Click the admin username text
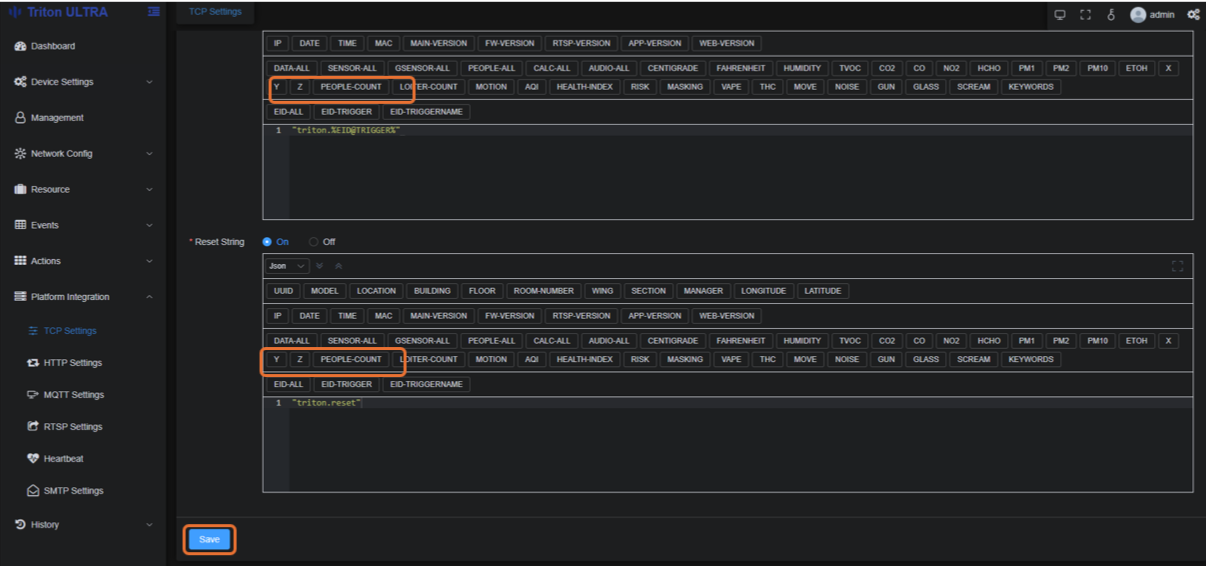This screenshot has width=1206, height=566. pyautogui.click(x=1162, y=15)
